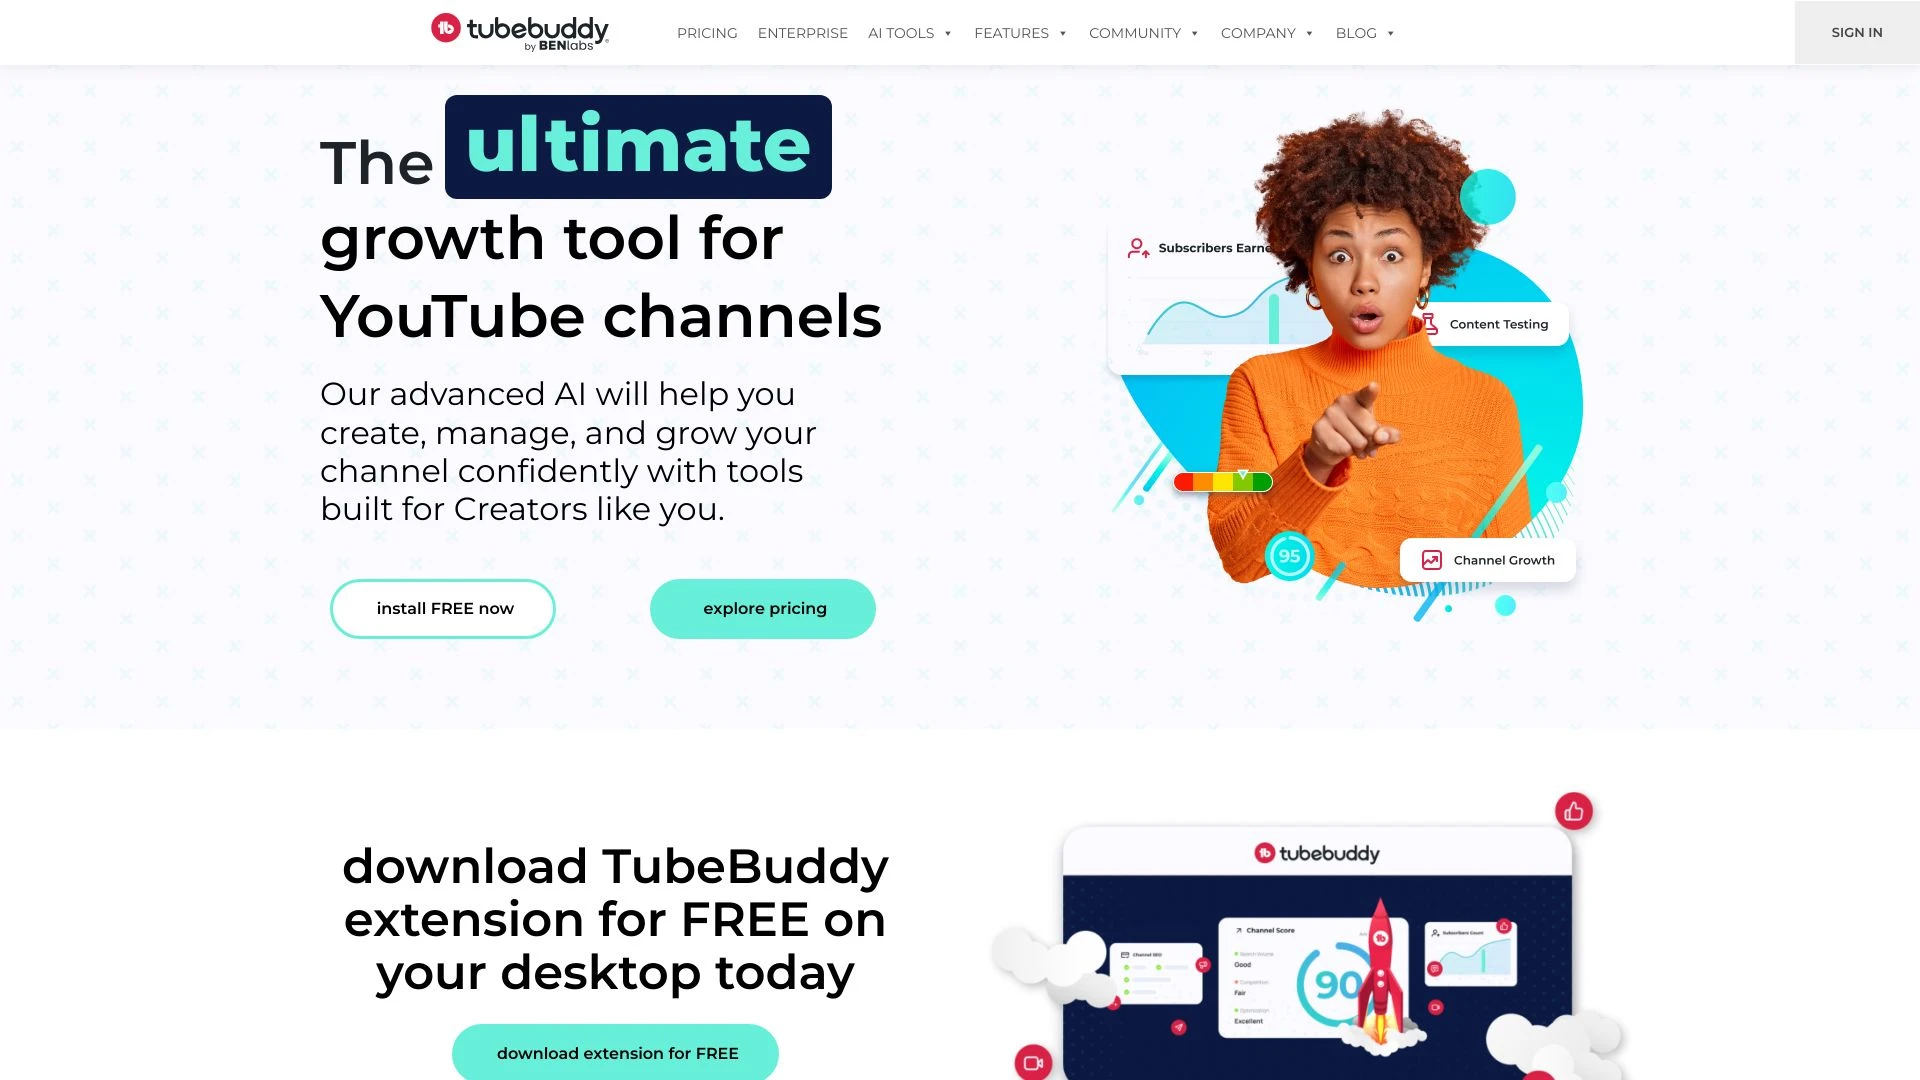Screen dimensions: 1920x1080
Task: Click the Channel Growth icon
Action: pyautogui.click(x=1431, y=560)
